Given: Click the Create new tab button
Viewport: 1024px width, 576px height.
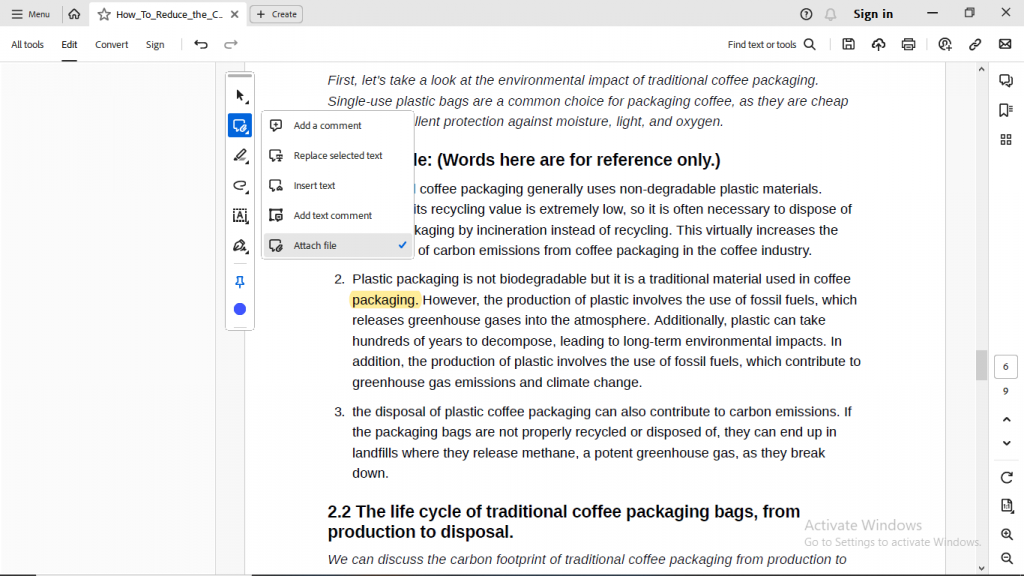Looking at the screenshot, I should coord(276,14).
